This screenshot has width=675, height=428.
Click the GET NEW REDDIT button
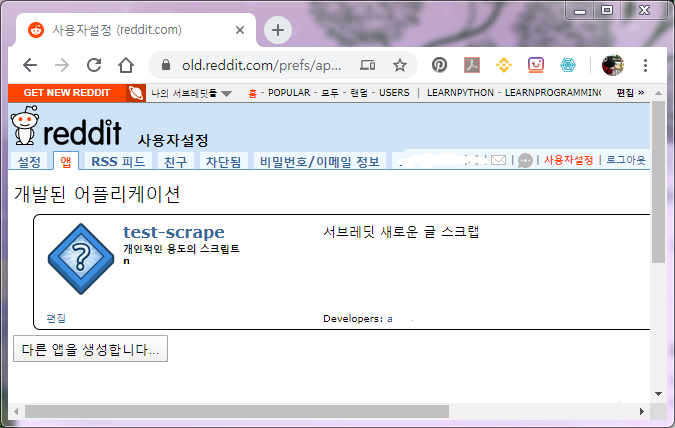(67, 93)
